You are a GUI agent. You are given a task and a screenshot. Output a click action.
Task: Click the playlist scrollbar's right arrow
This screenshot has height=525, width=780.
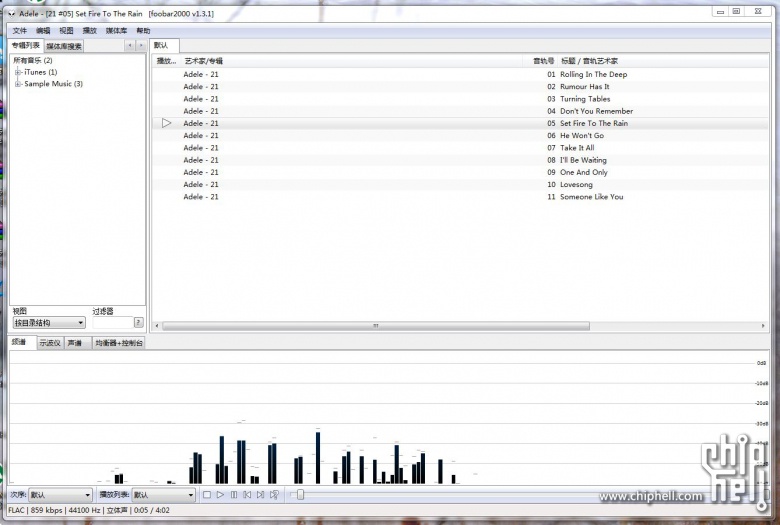pos(763,326)
